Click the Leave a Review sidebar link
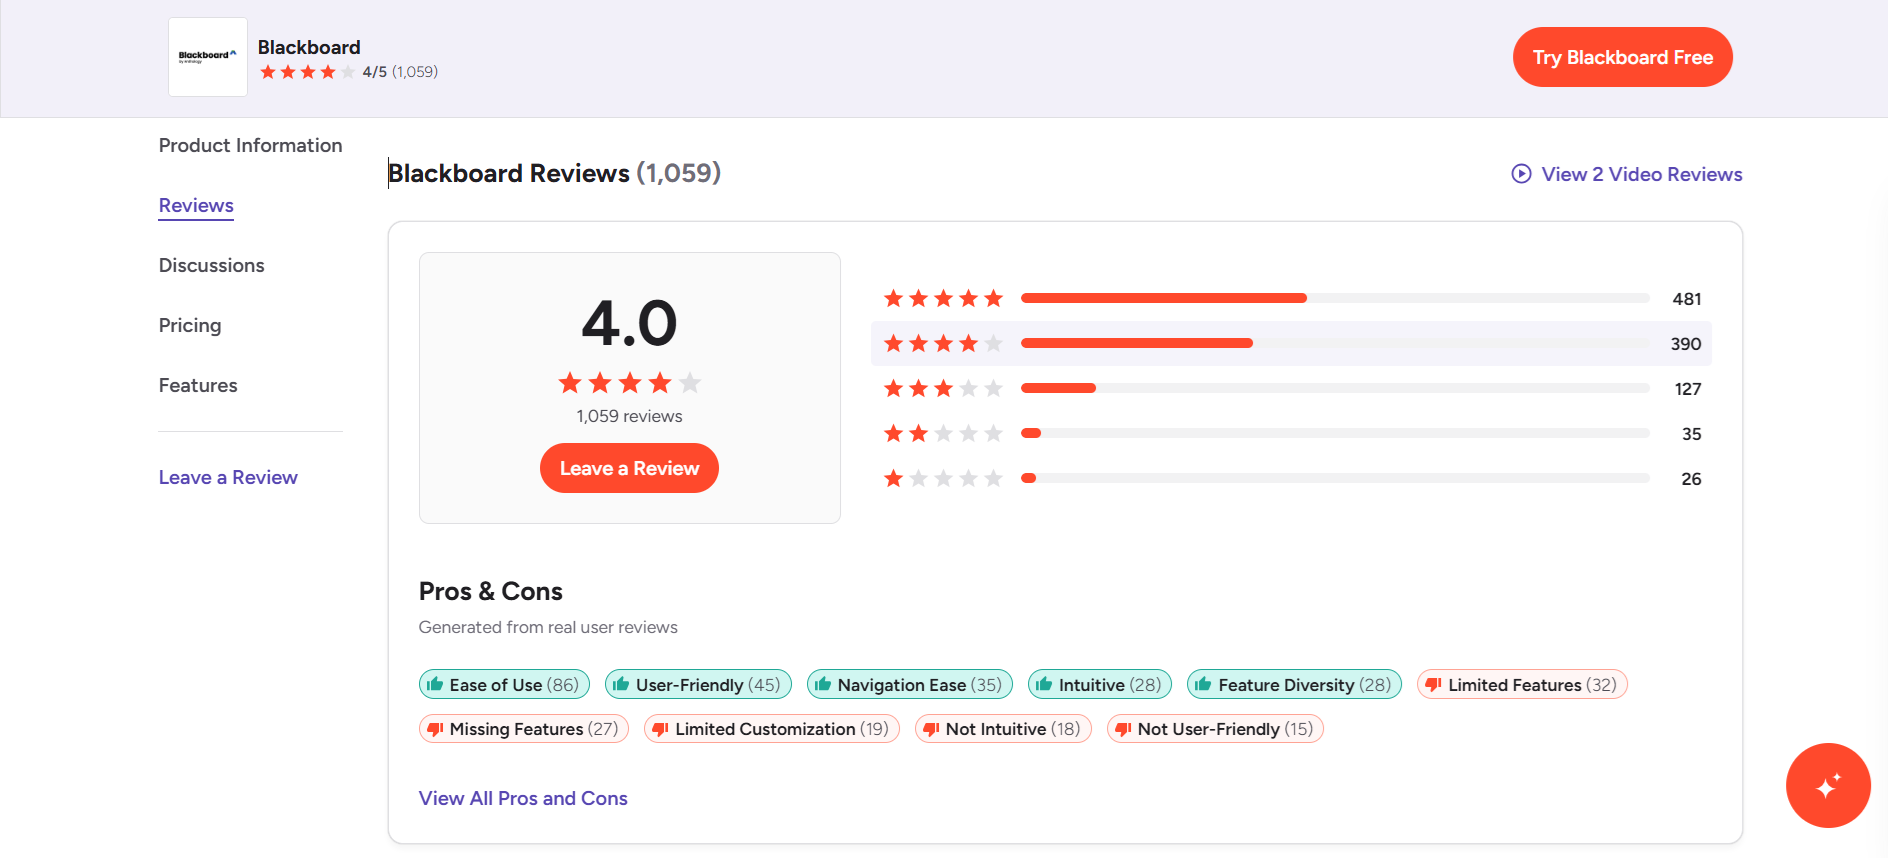The image size is (1888, 858). [x=228, y=477]
